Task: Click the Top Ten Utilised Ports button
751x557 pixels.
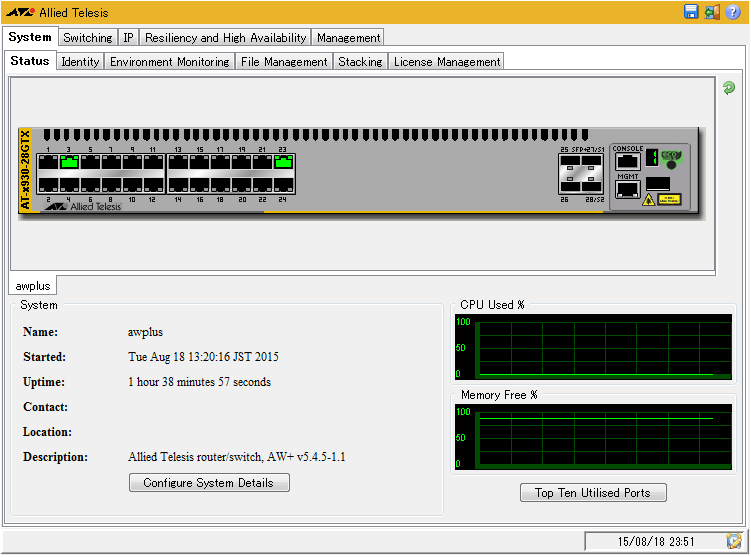Action: point(592,492)
